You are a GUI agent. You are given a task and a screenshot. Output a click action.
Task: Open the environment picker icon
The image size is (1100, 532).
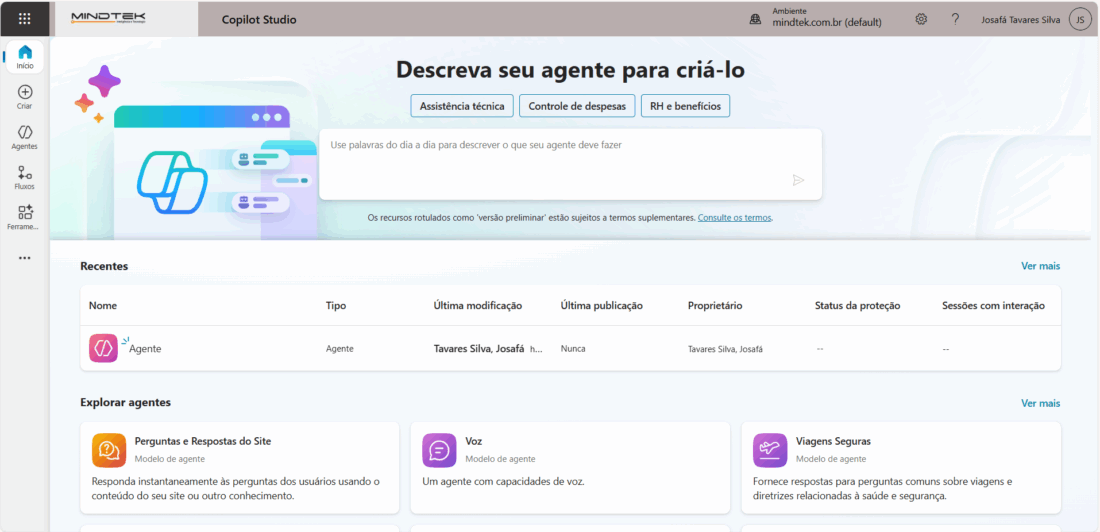pyautogui.click(x=756, y=20)
